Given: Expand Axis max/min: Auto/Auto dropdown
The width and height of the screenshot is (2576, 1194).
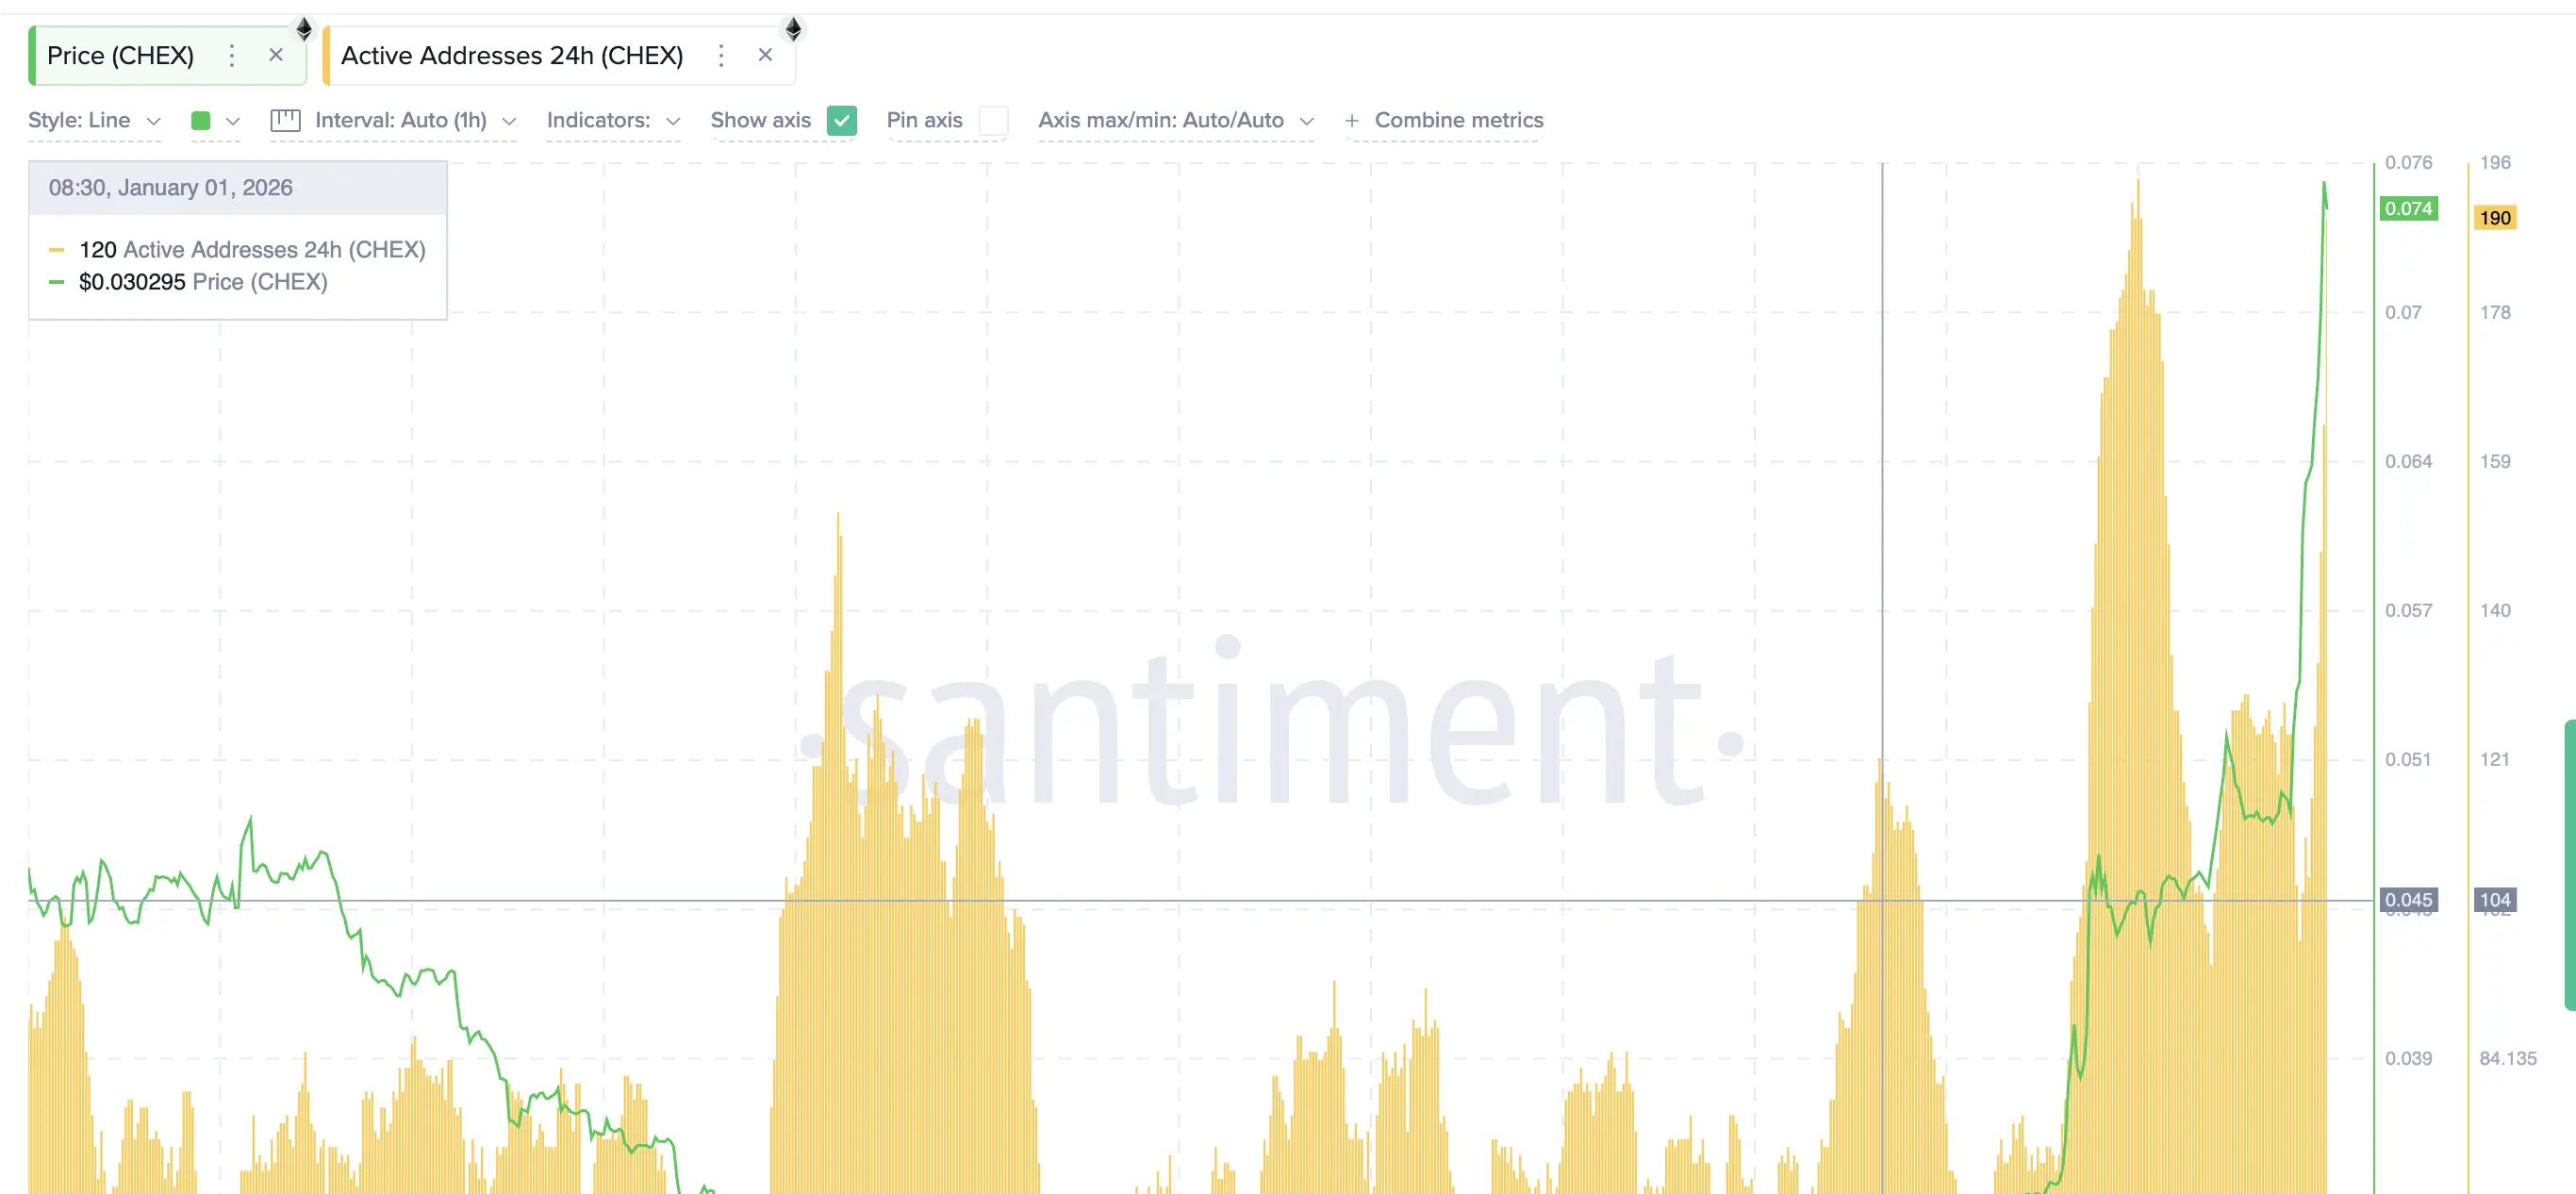Looking at the screenshot, I should [x=1175, y=120].
